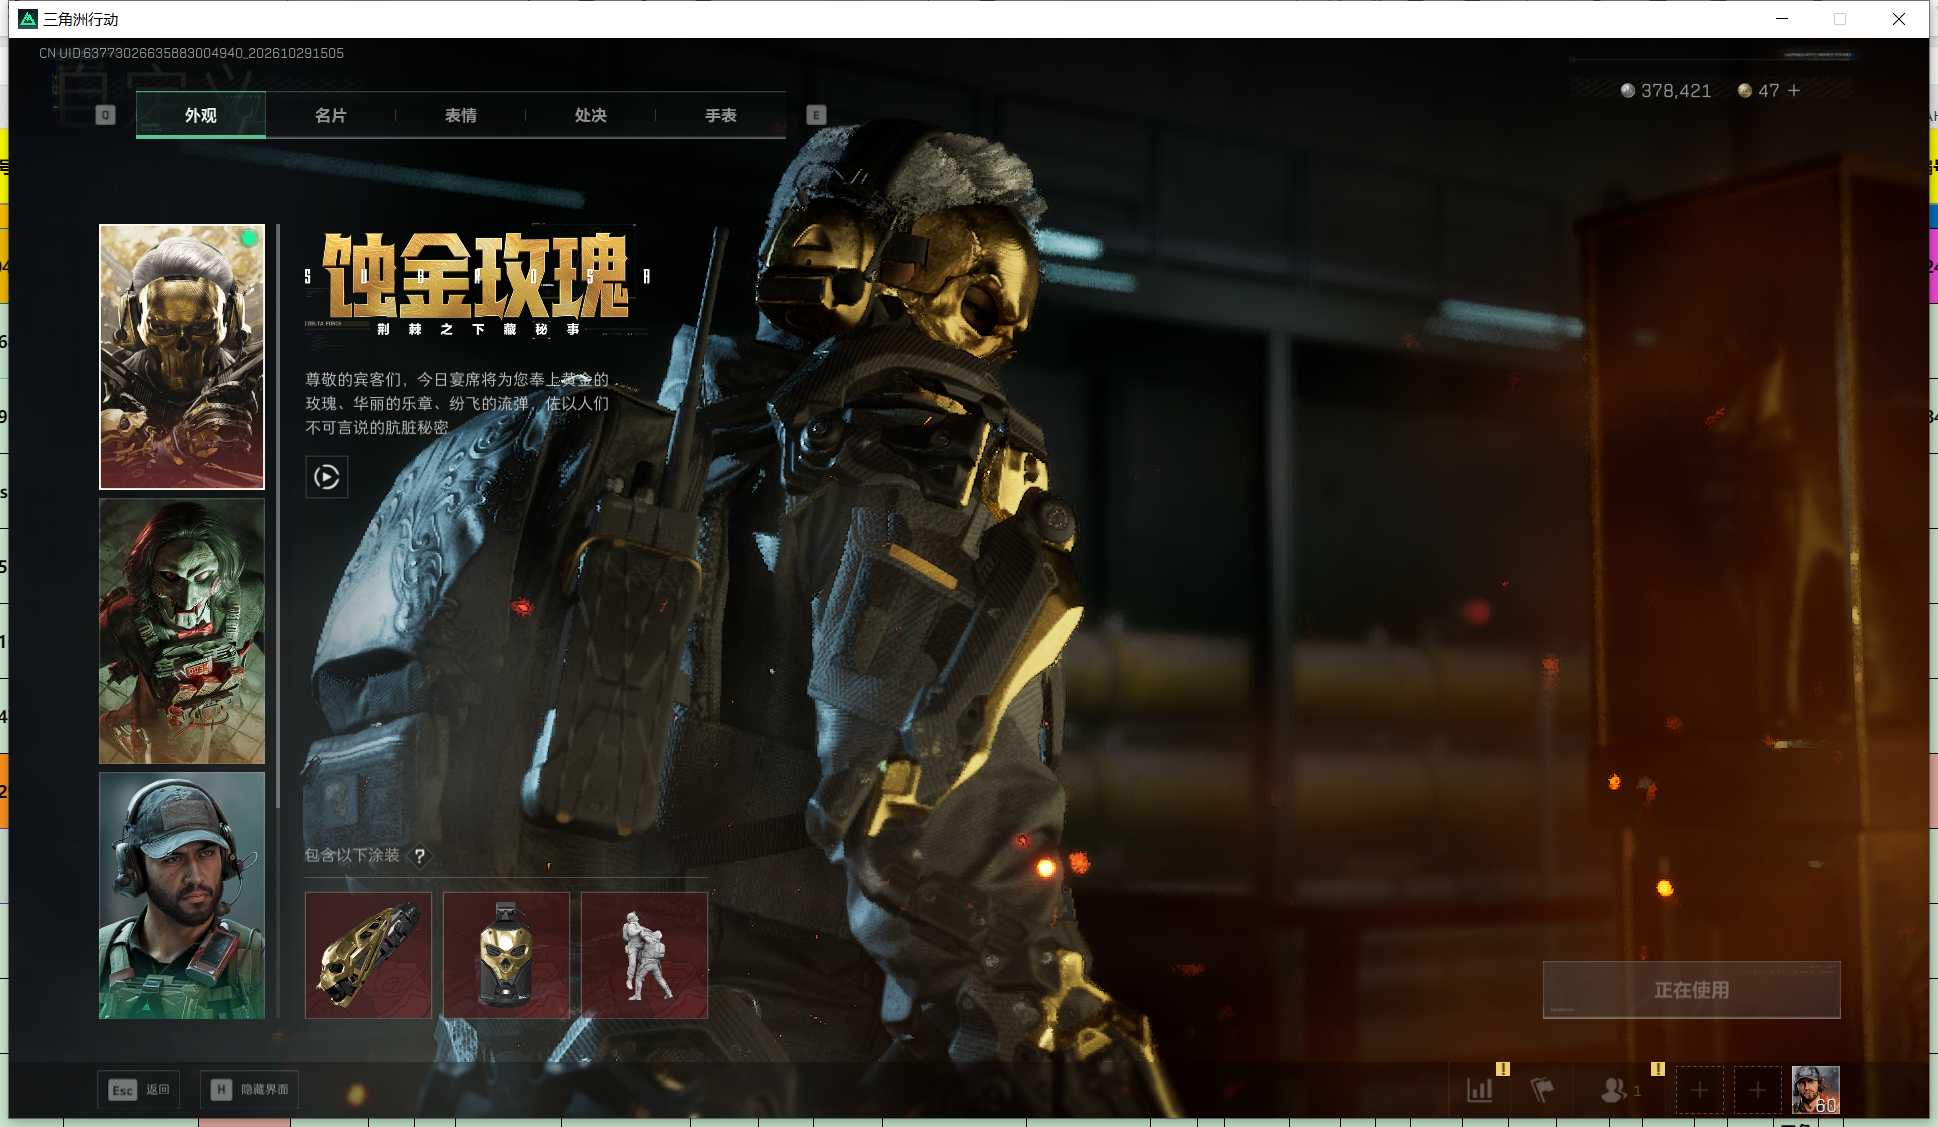Open the question mark help icon

pyautogui.click(x=420, y=856)
